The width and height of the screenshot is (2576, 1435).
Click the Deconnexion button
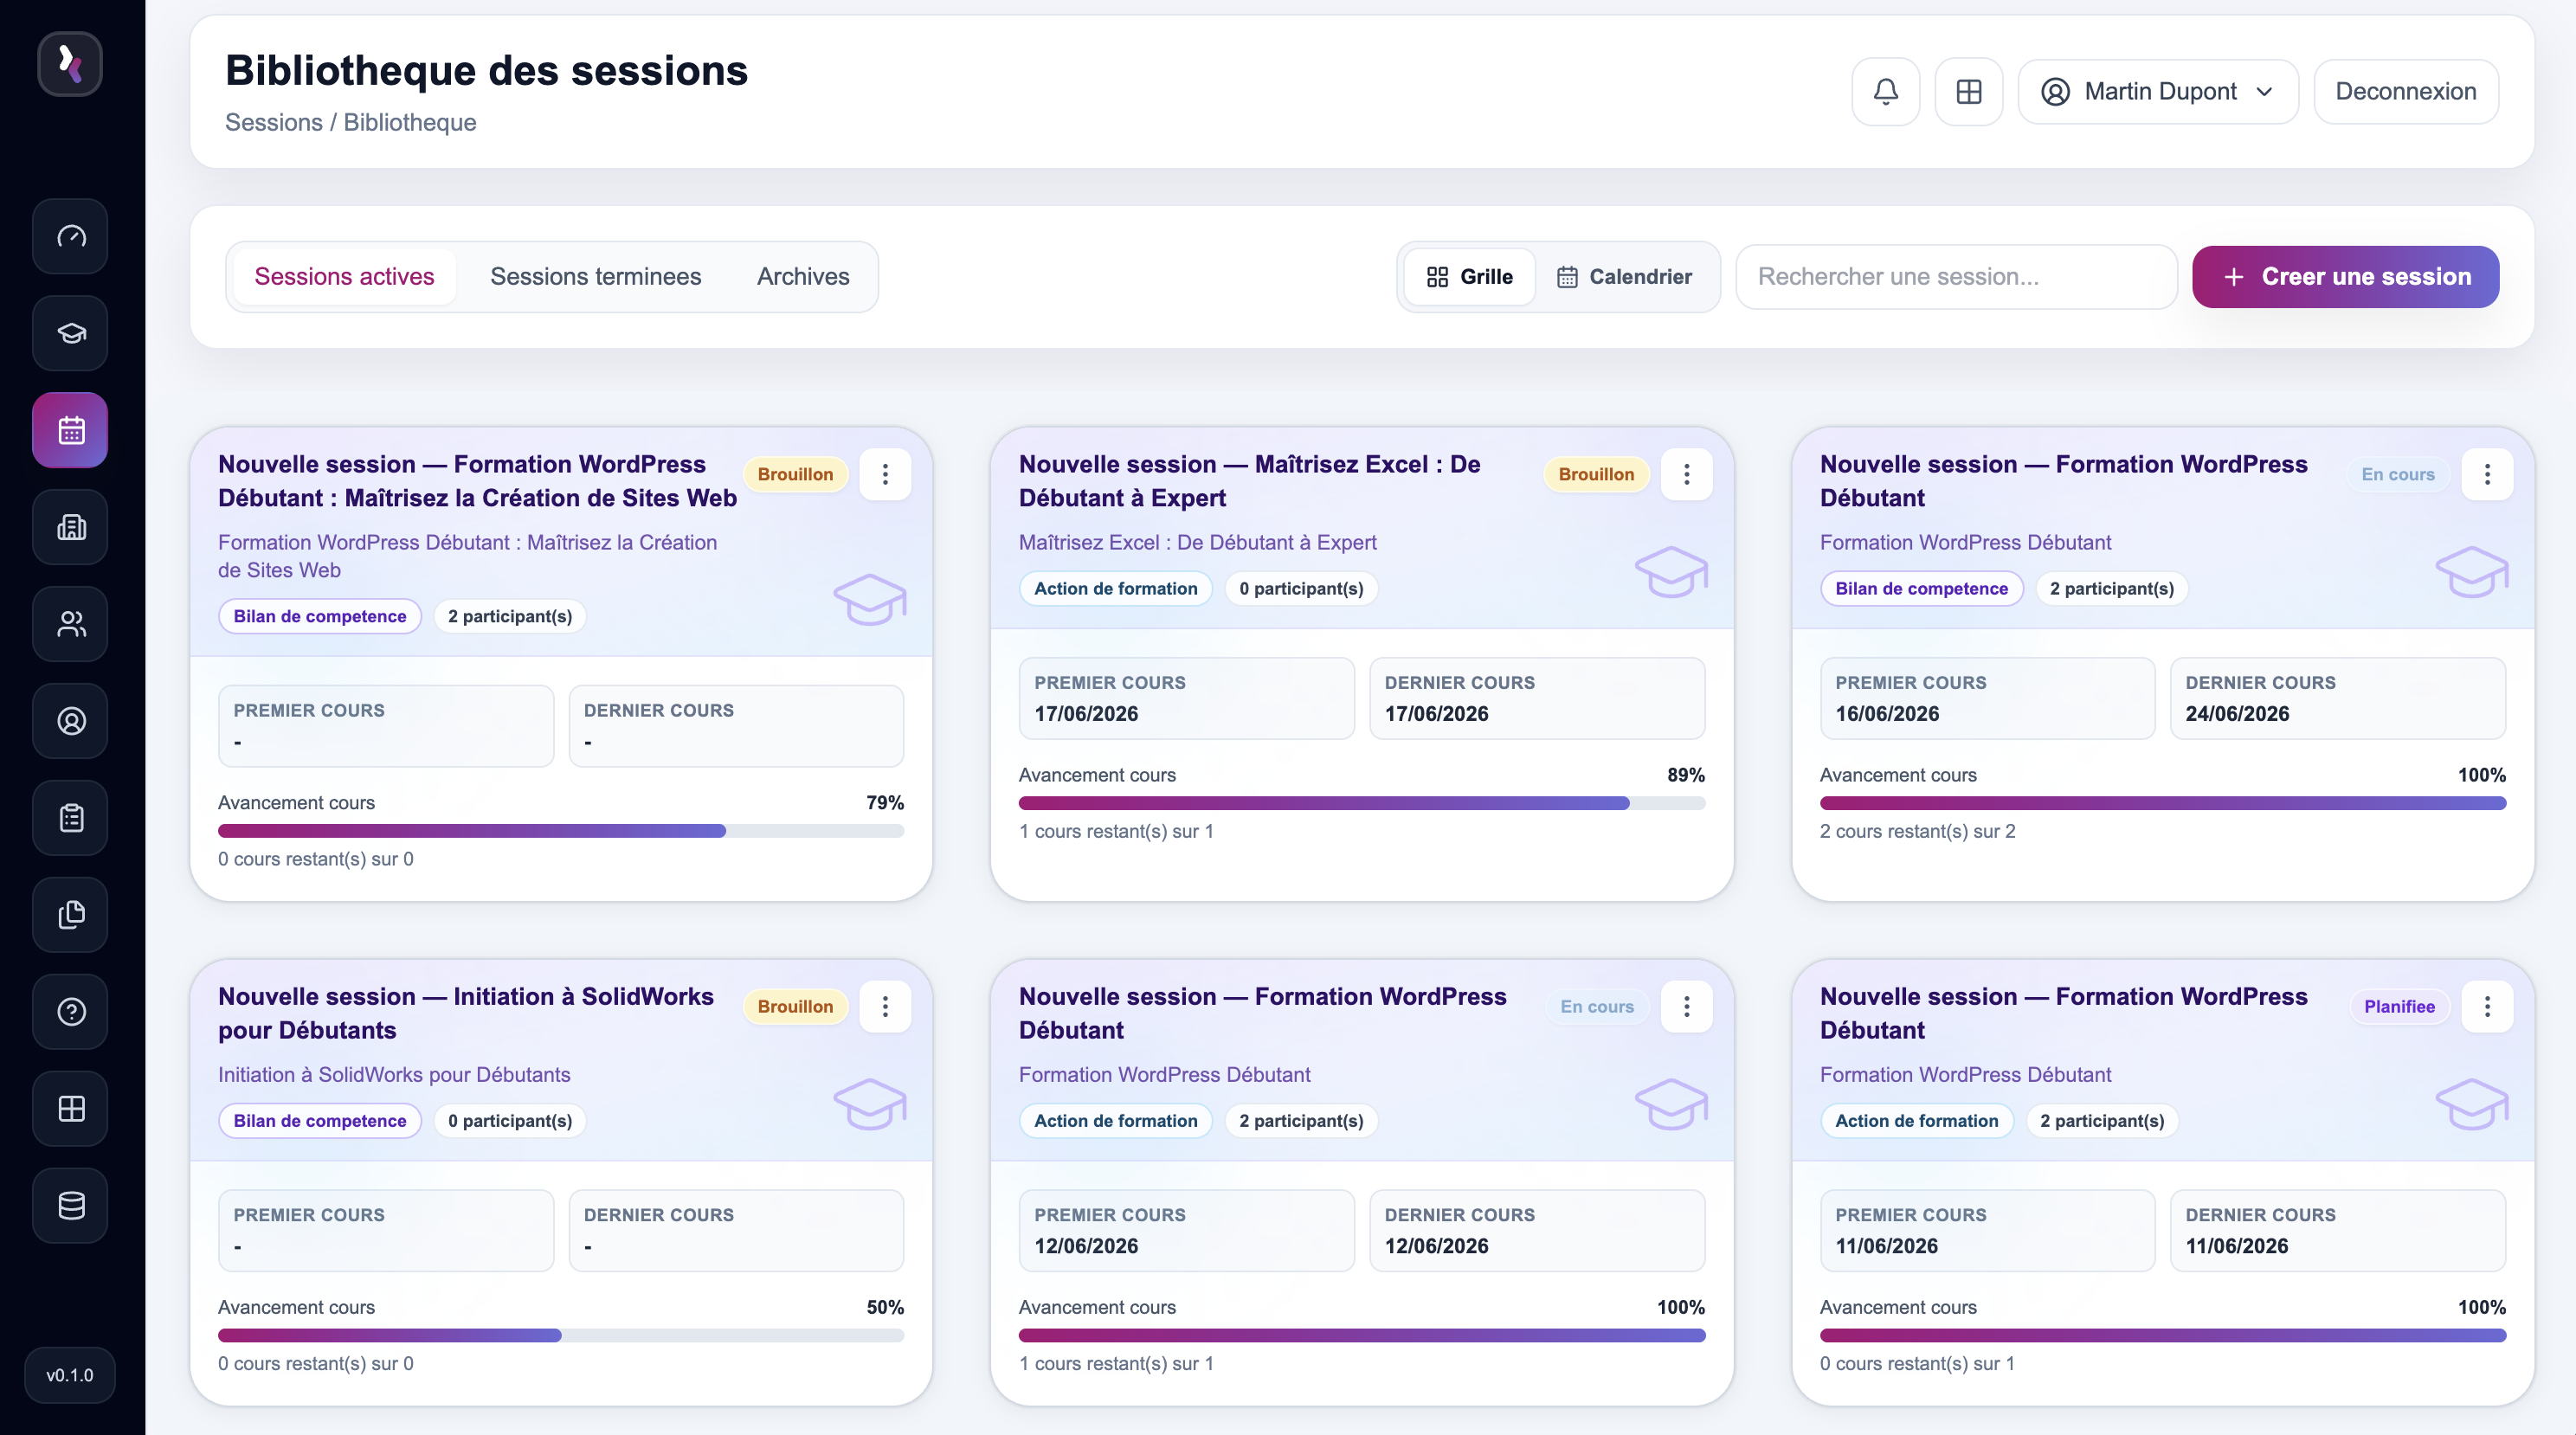coord(2406,92)
